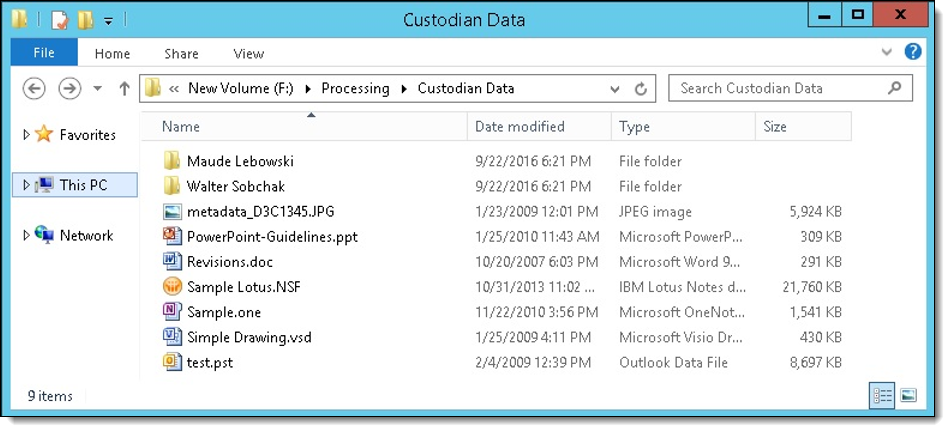
Task: Click the Search Custodian Data box
Action: (x=780, y=88)
